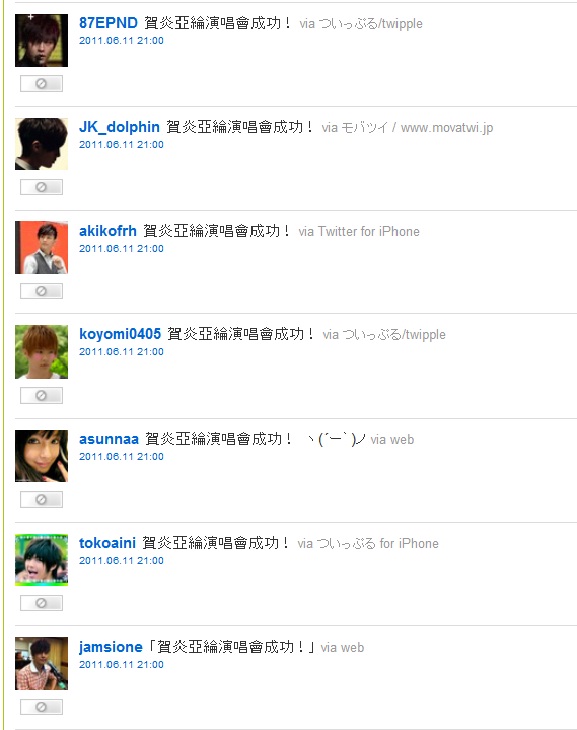
Task: Open the koyomi0405 username link
Action: 120,334
